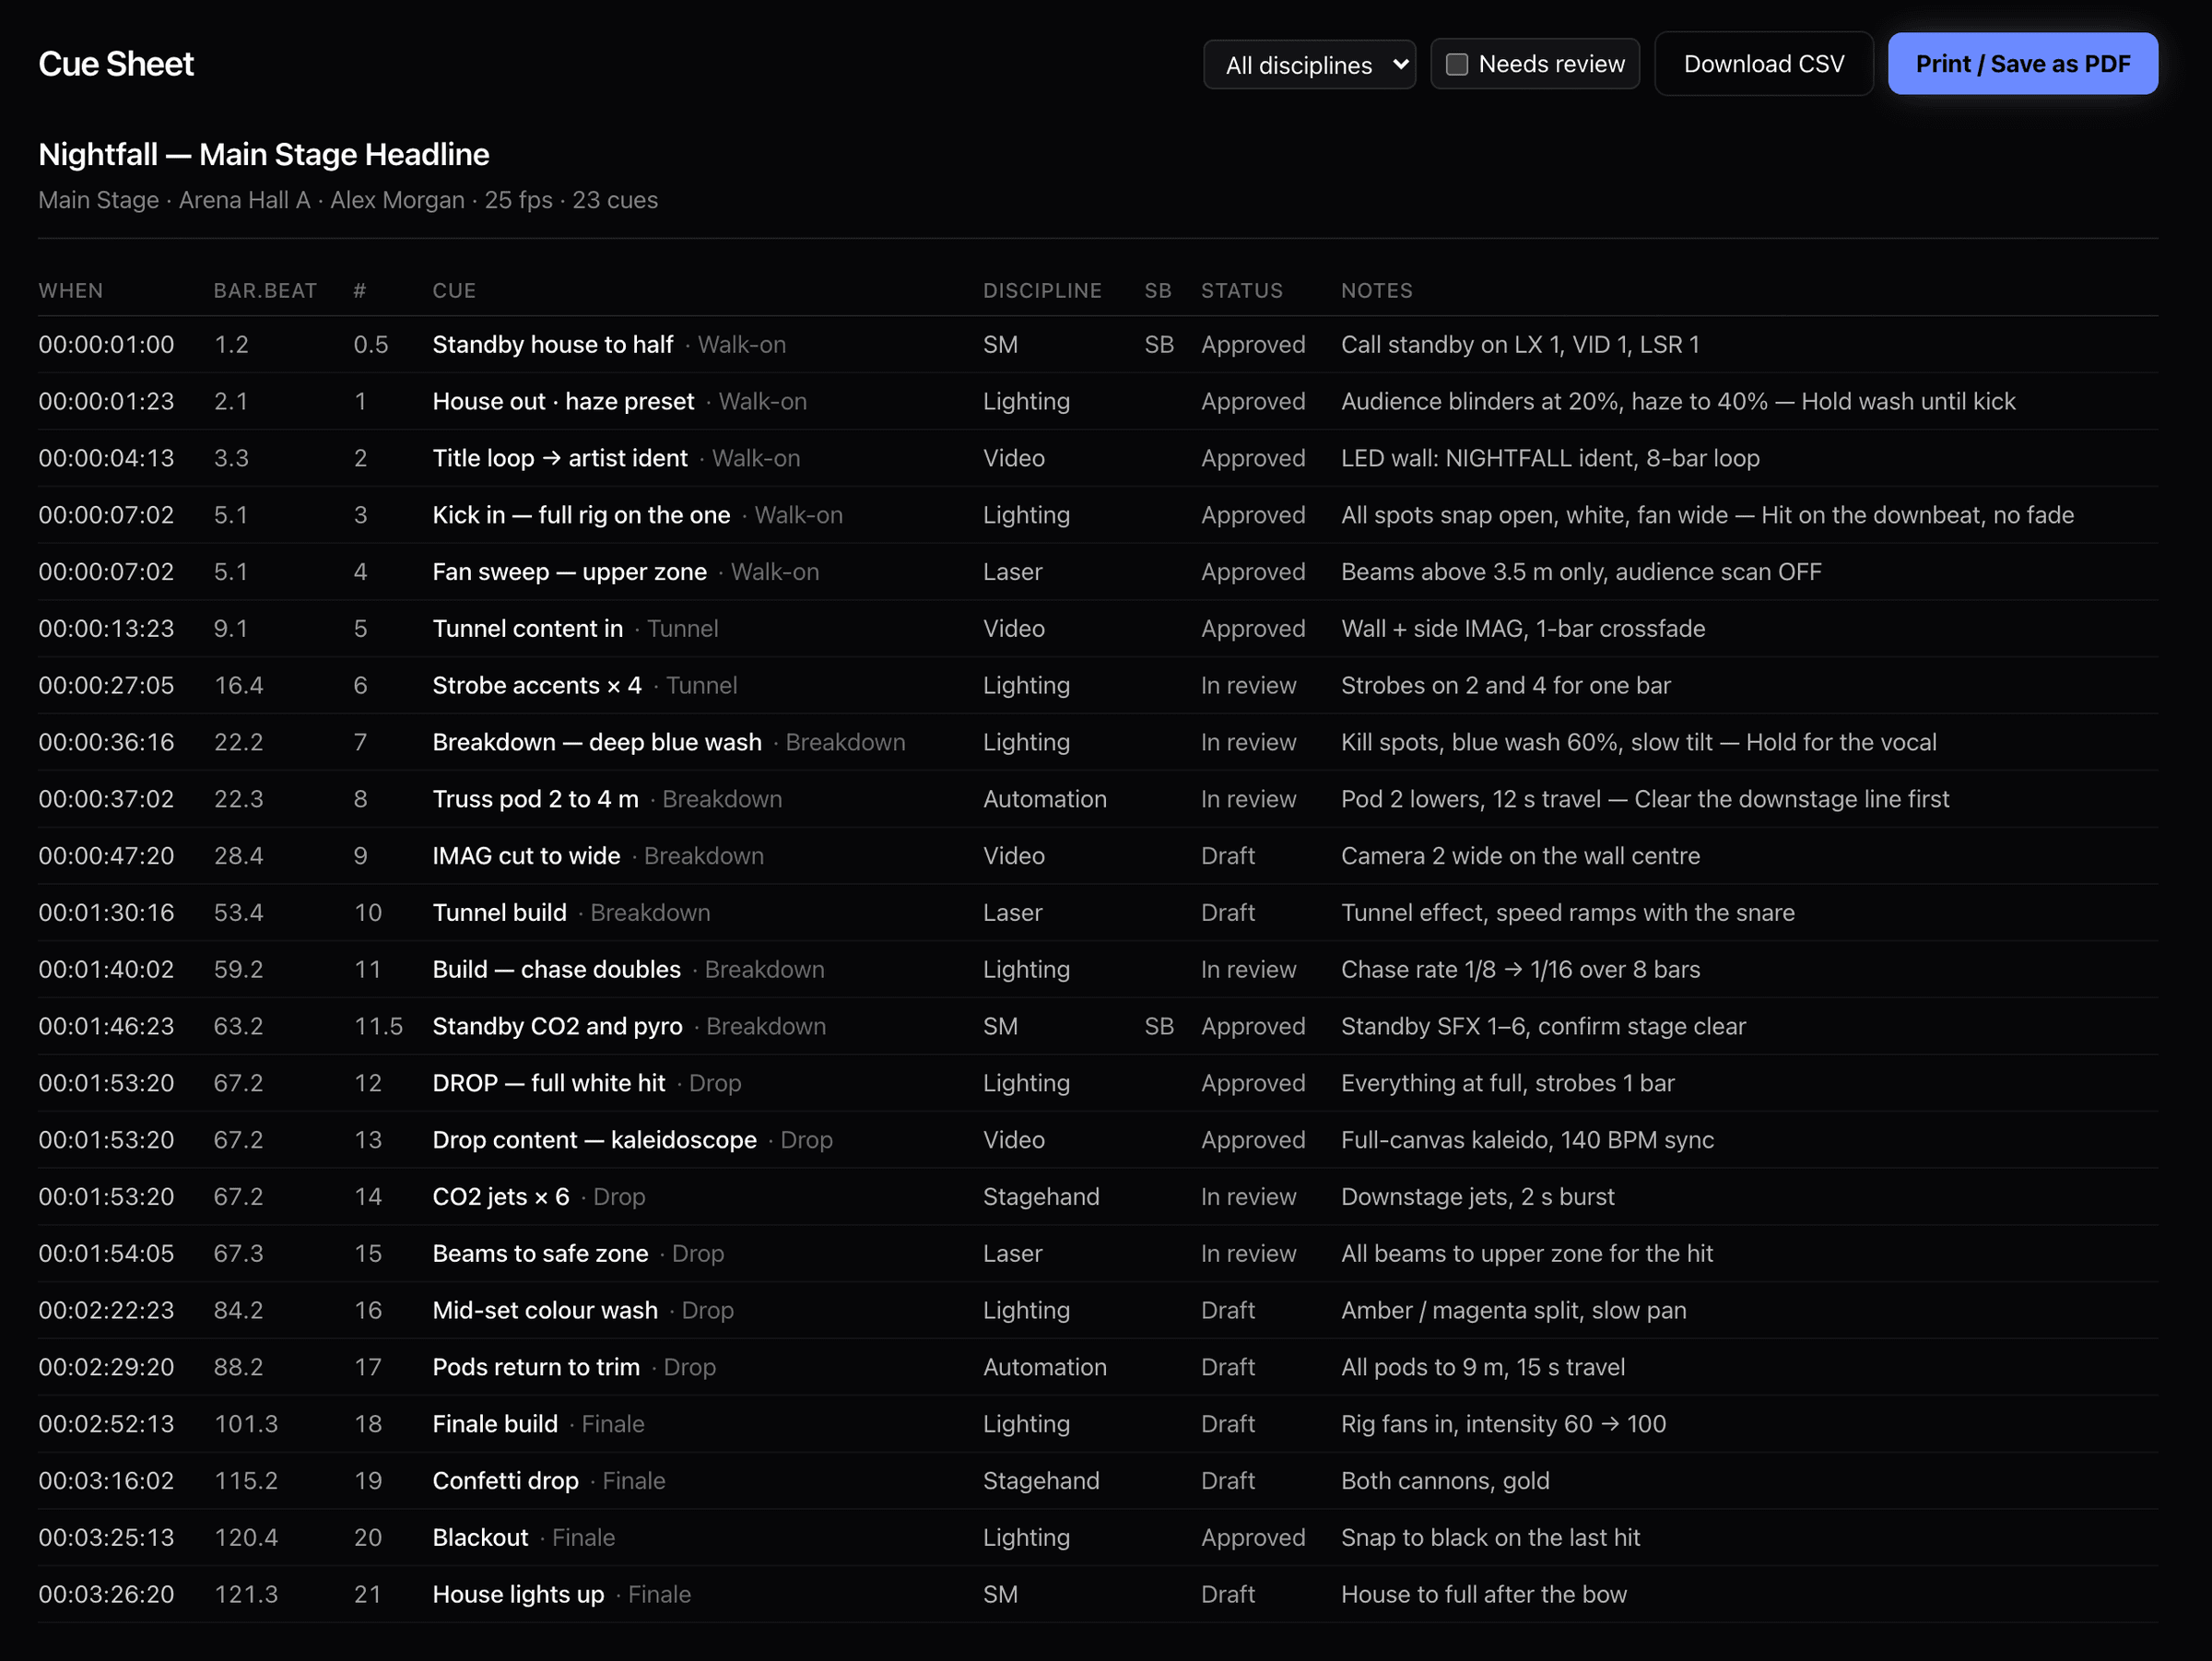
Task: Click Print / Save as PDF button
Action: click(x=2022, y=64)
